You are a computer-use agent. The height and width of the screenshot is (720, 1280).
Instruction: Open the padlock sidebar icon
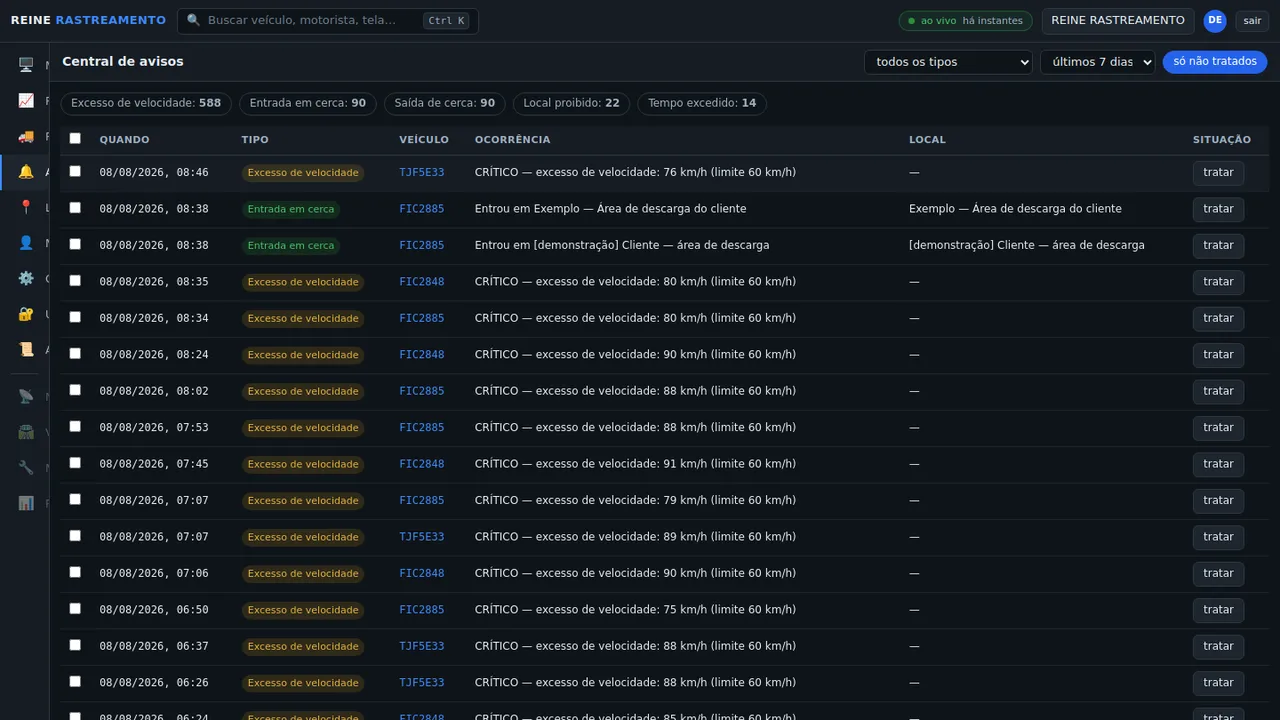(x=26, y=314)
